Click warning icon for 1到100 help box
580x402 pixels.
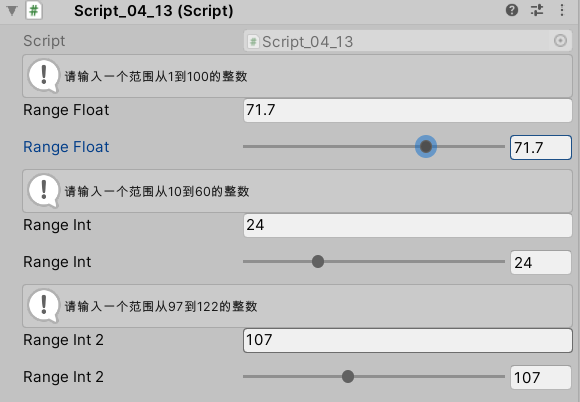44,76
